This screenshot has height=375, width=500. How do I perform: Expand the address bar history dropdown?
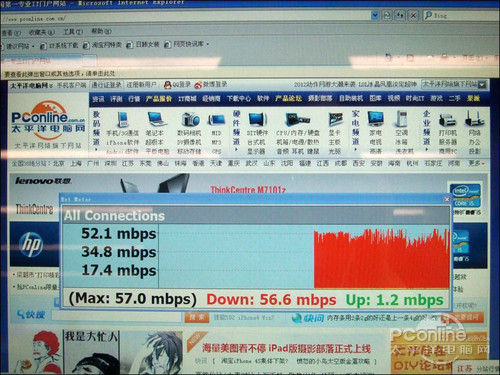pos(375,15)
